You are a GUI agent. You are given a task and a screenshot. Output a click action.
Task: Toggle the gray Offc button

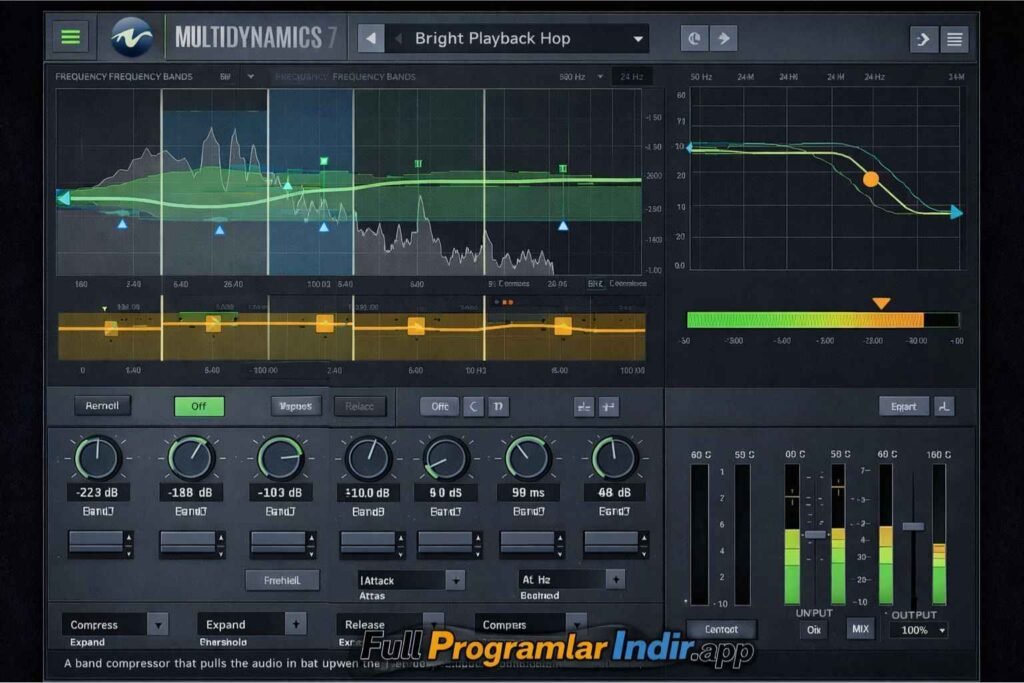[x=439, y=406]
